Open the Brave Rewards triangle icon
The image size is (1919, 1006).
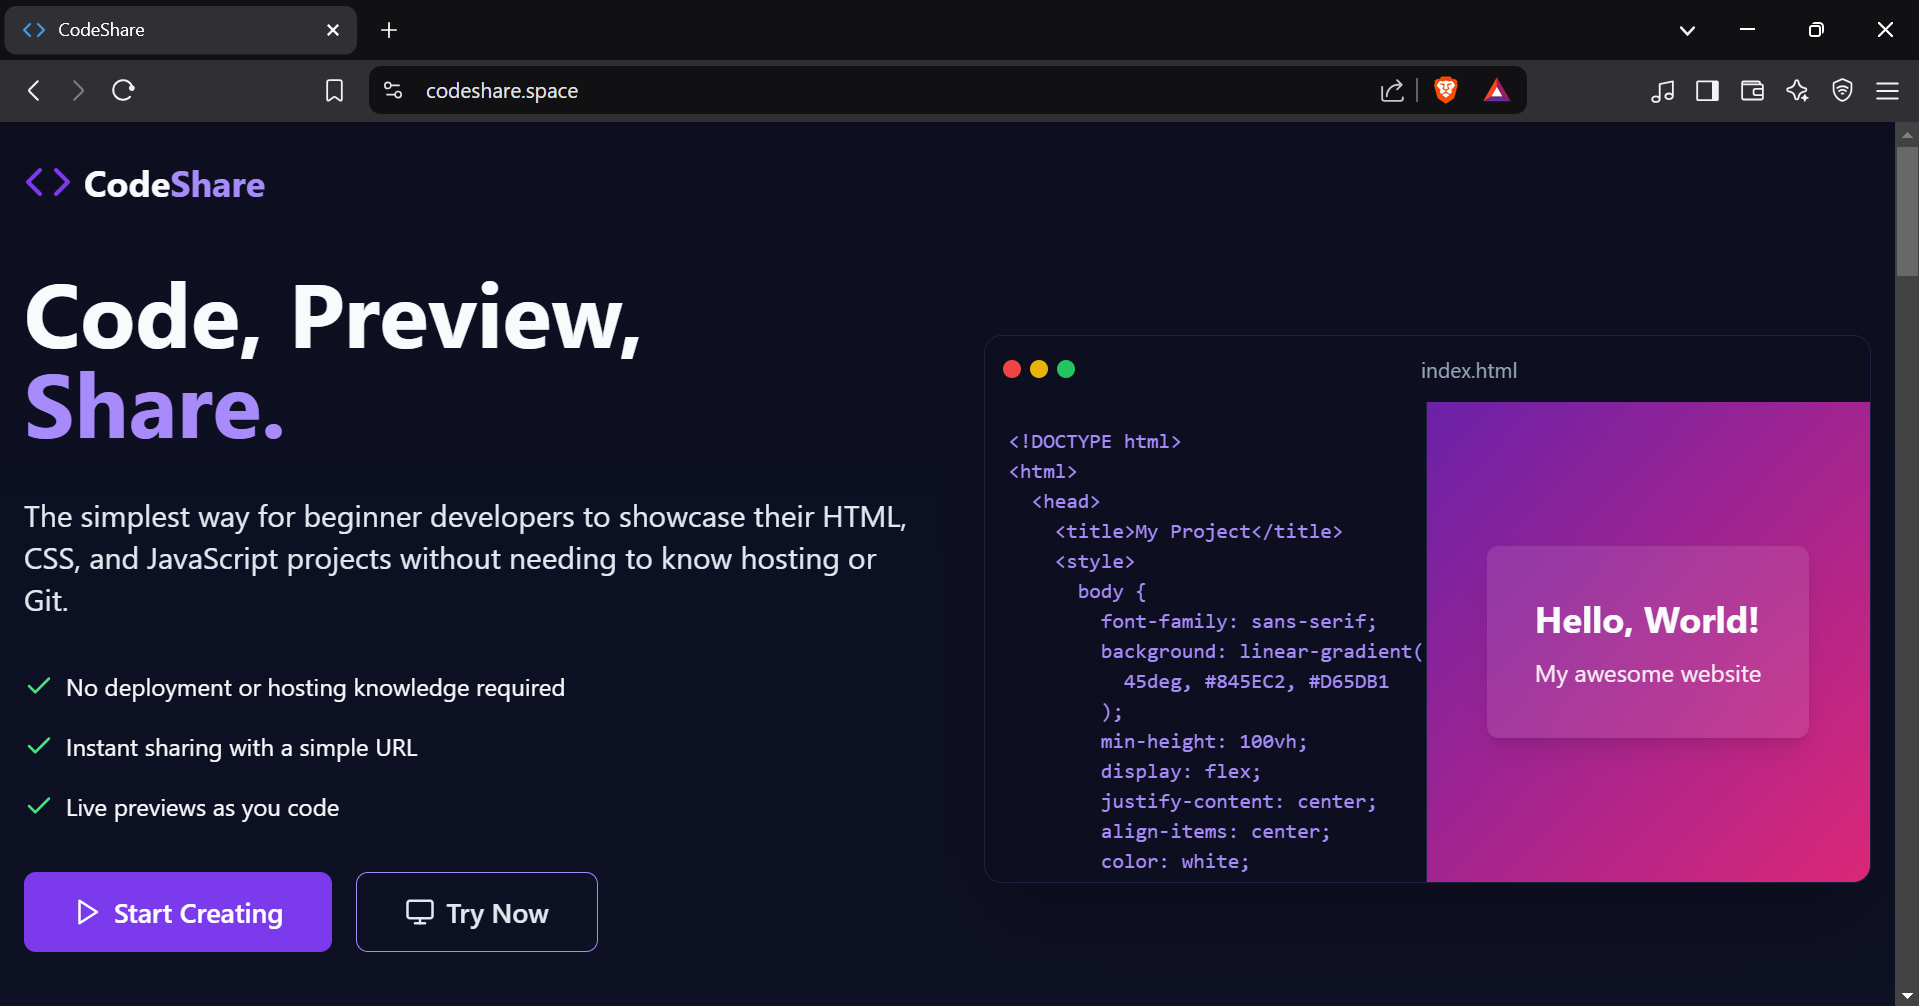coord(1496,90)
